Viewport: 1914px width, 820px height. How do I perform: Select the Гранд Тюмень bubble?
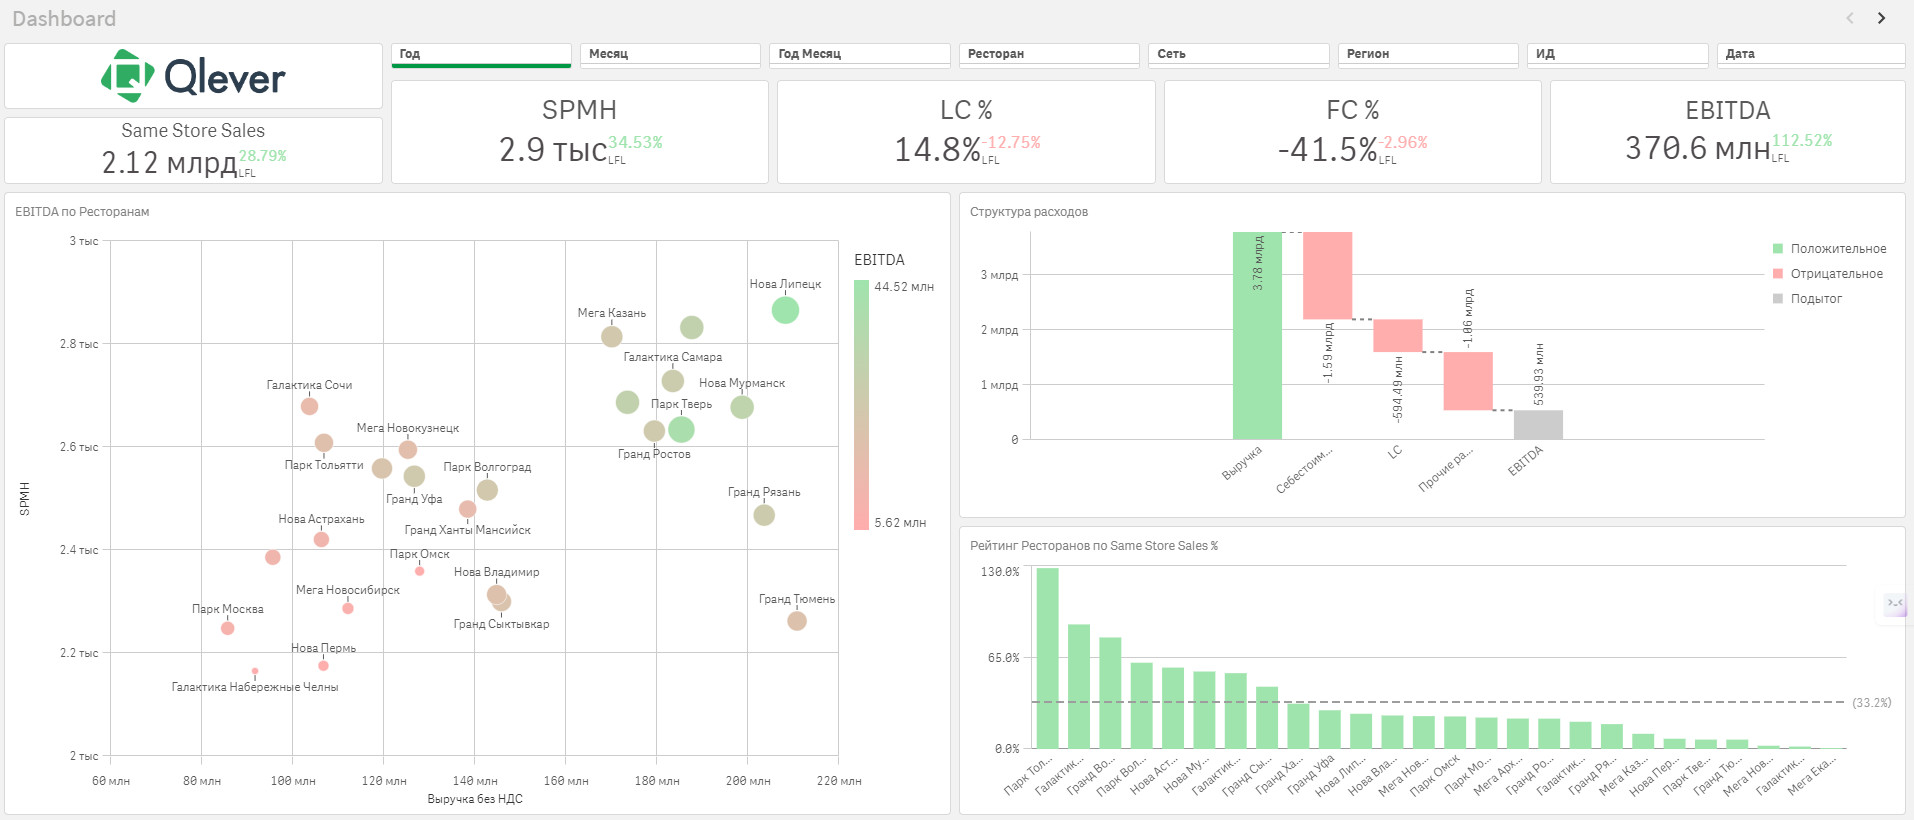click(x=797, y=621)
